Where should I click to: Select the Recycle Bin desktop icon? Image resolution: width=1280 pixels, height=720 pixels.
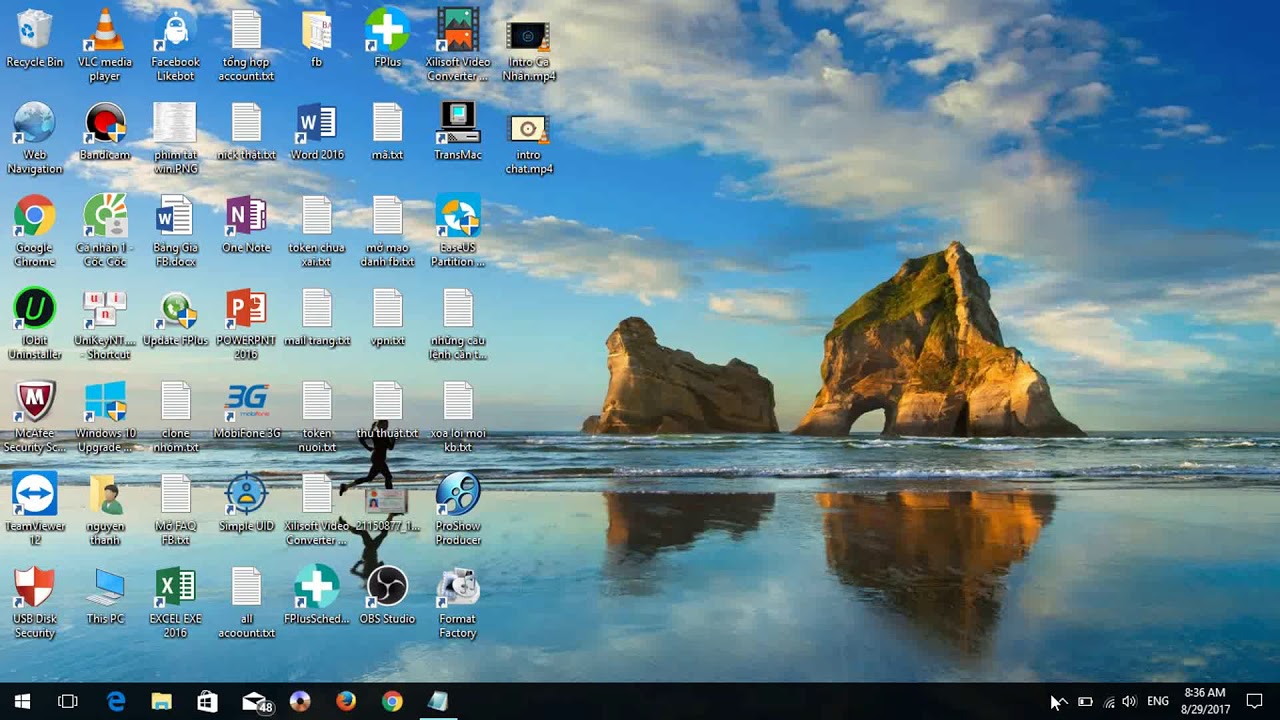point(34,38)
